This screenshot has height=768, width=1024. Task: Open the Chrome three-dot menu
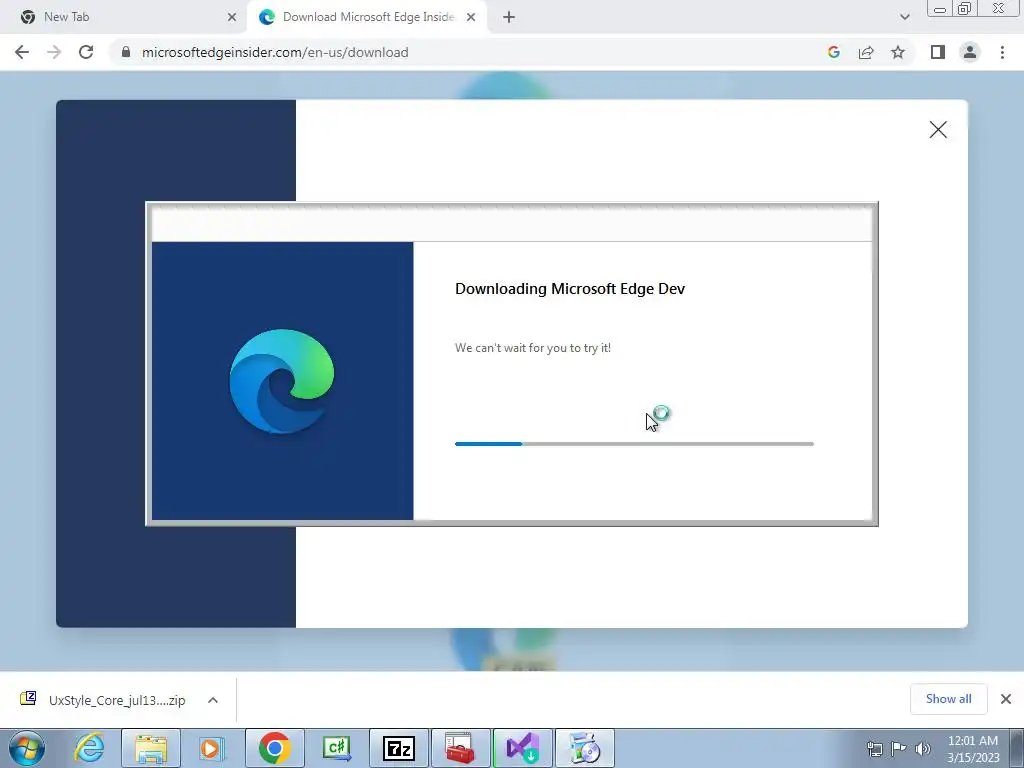pos(1002,52)
